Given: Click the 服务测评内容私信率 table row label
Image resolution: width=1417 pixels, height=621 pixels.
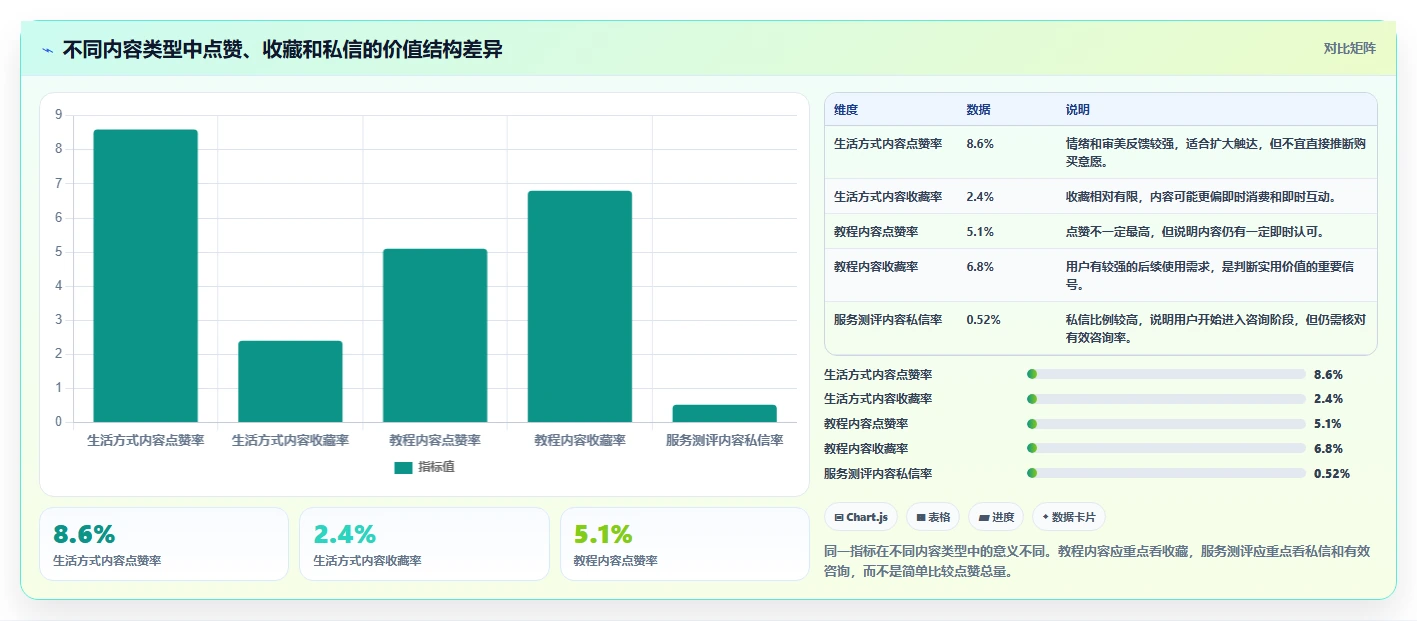Looking at the screenshot, I should 888,320.
